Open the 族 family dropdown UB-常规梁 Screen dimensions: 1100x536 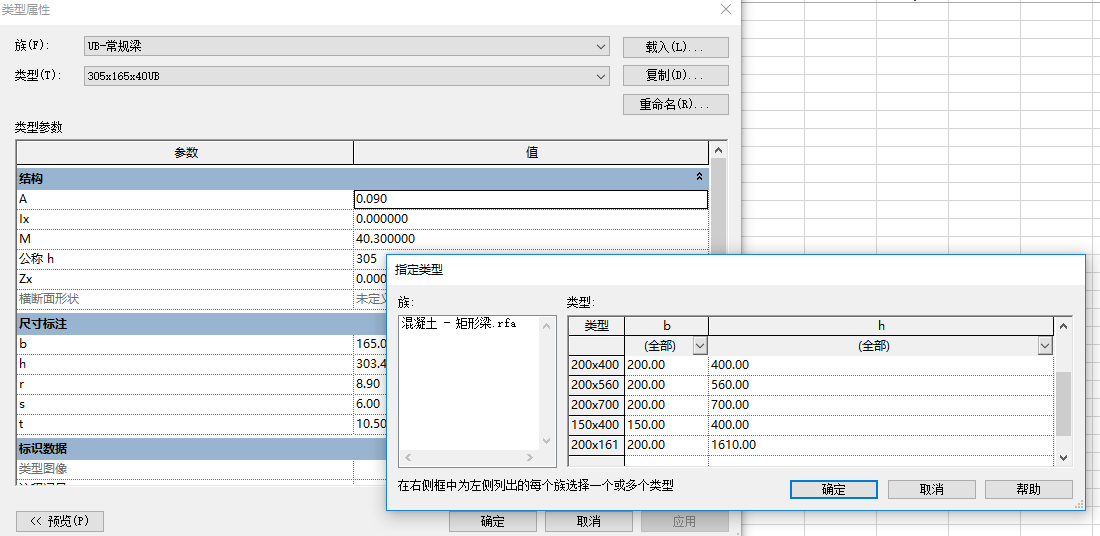click(x=347, y=47)
